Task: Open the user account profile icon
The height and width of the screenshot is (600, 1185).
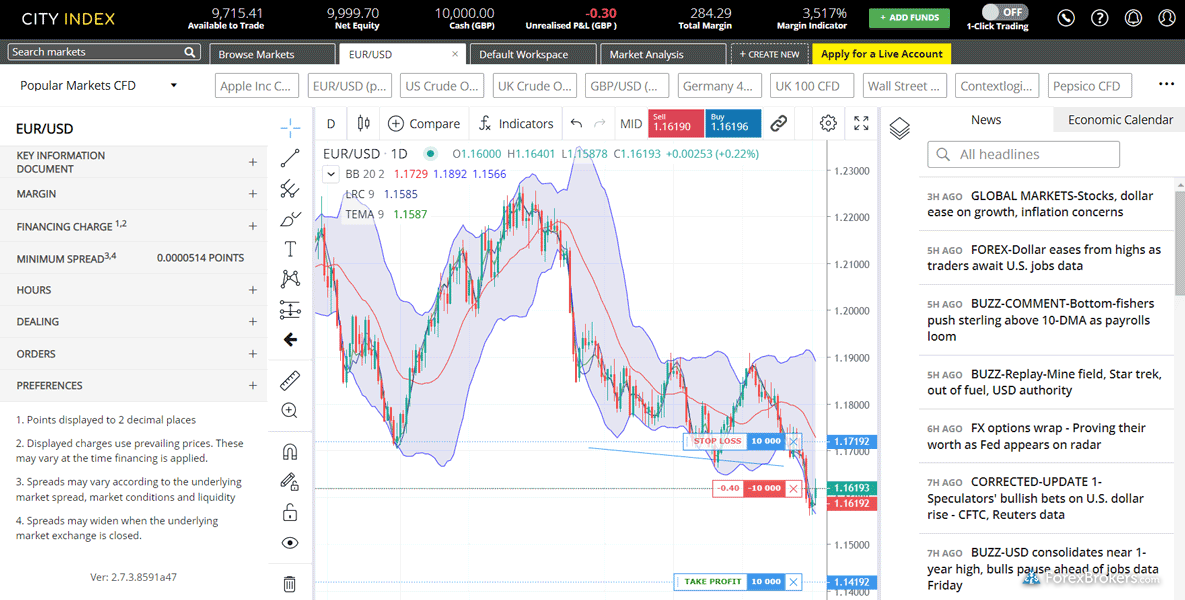Action: 1167,17
